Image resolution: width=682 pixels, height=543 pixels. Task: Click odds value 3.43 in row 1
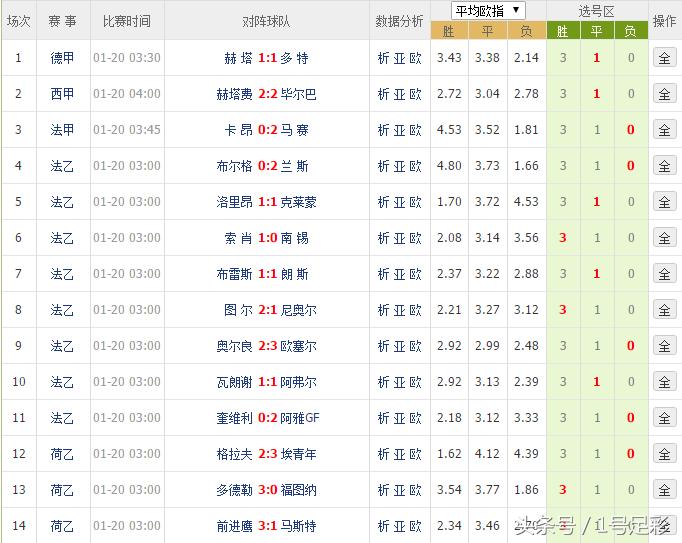449,58
